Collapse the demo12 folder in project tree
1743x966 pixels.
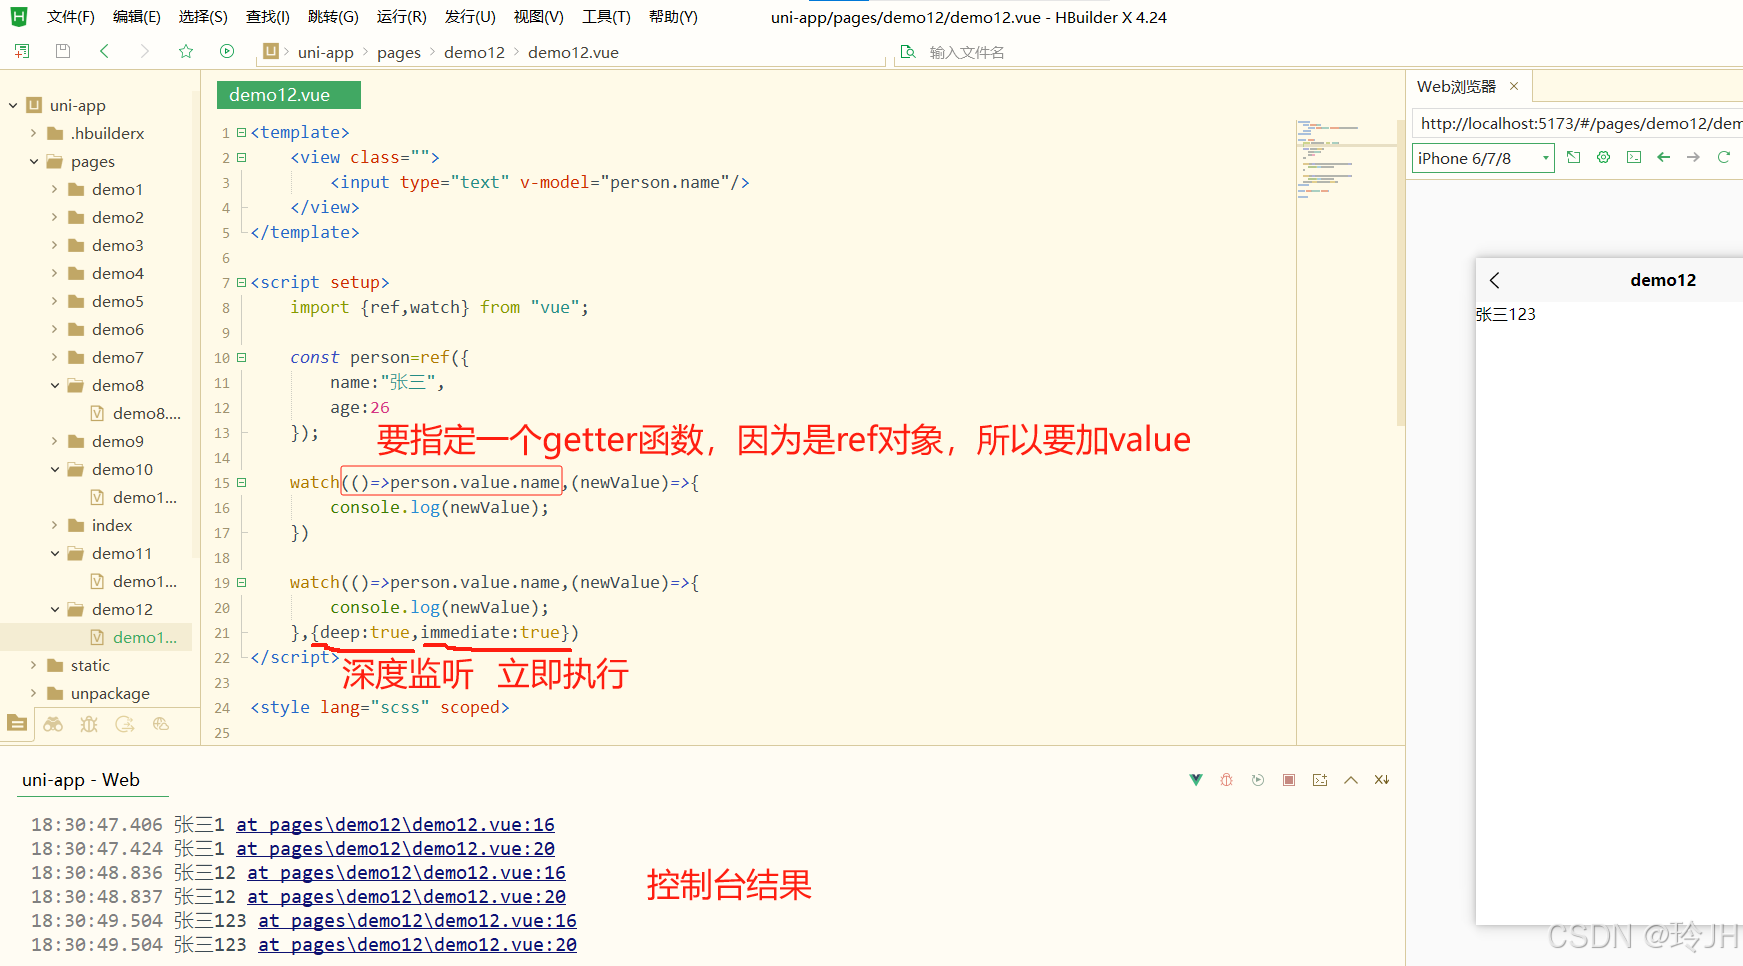click(56, 609)
